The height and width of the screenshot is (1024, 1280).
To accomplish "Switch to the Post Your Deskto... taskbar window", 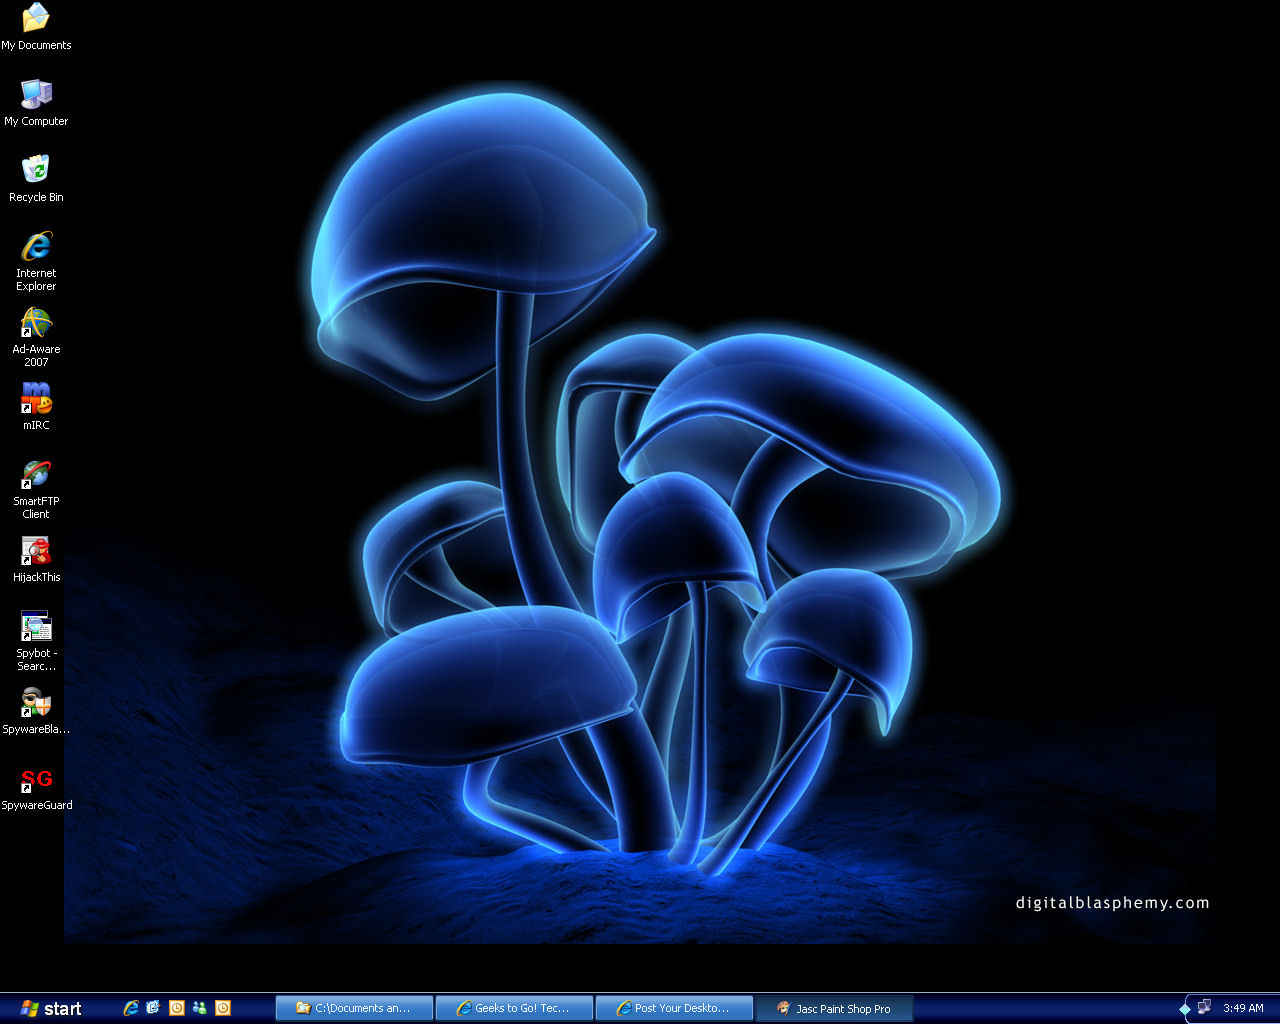I will (x=674, y=1008).
